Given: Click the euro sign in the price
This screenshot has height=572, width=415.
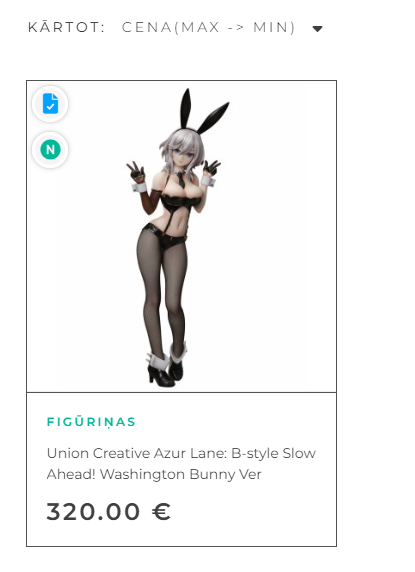Looking at the screenshot, I should [x=161, y=511].
